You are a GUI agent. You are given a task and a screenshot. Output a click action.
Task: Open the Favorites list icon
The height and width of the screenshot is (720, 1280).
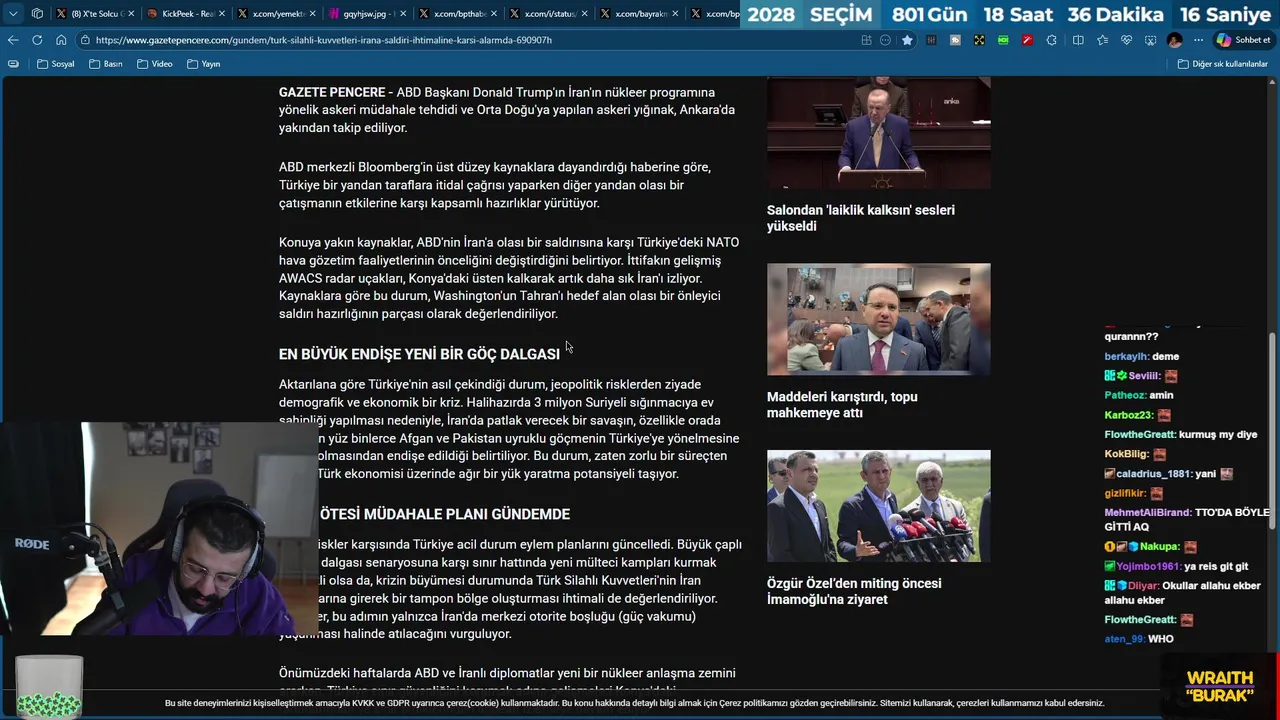(1102, 40)
